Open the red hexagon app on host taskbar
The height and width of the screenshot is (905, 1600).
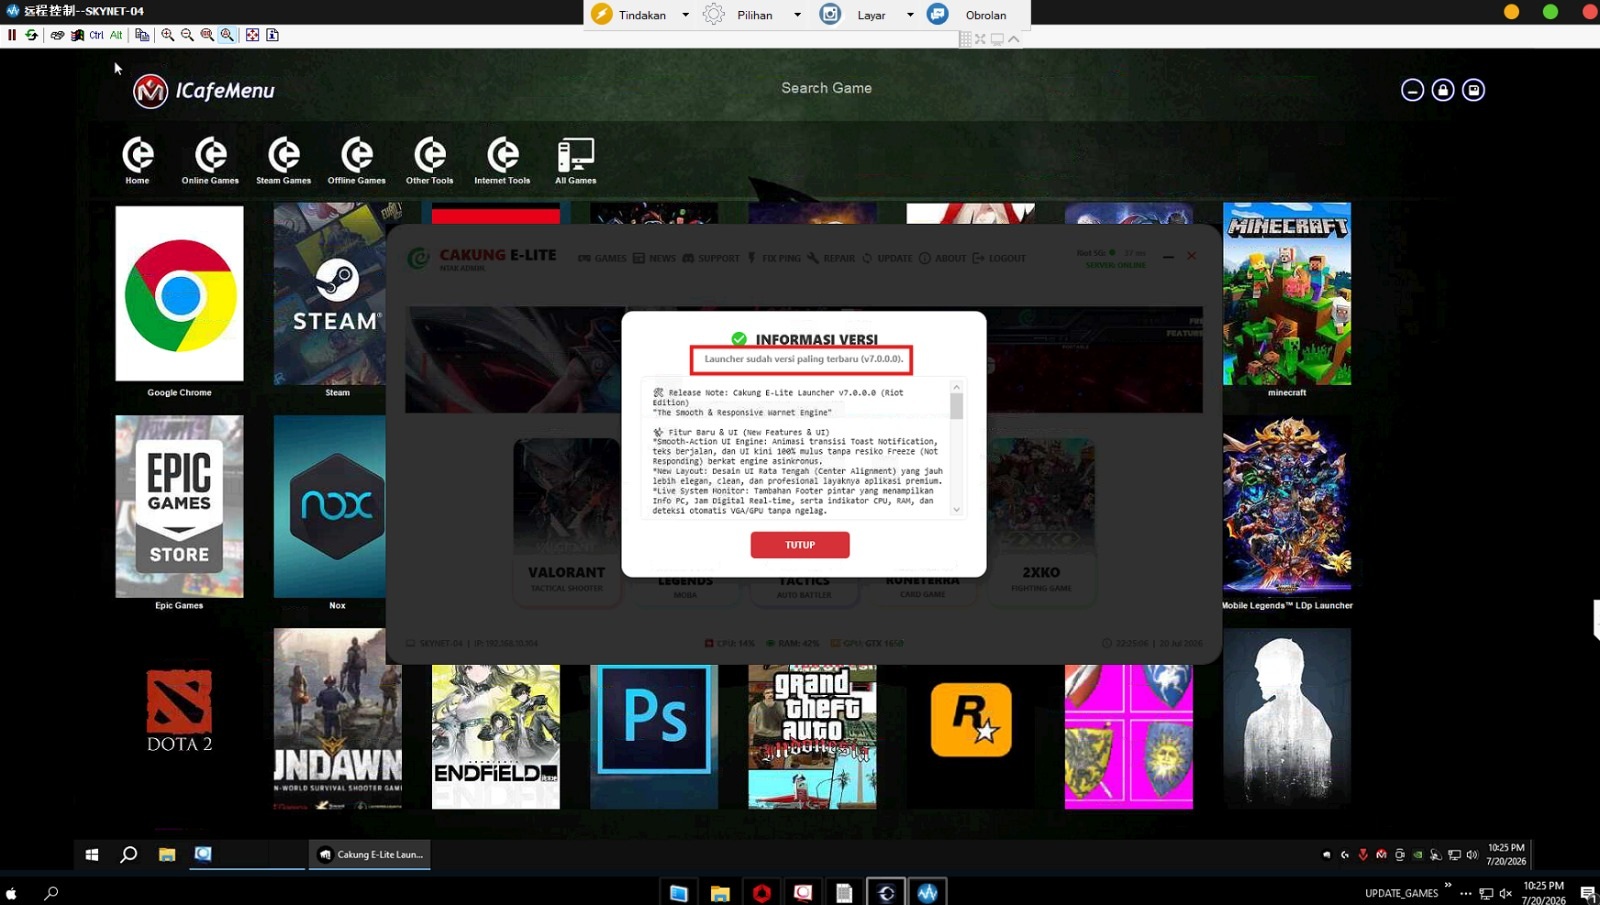762,893
